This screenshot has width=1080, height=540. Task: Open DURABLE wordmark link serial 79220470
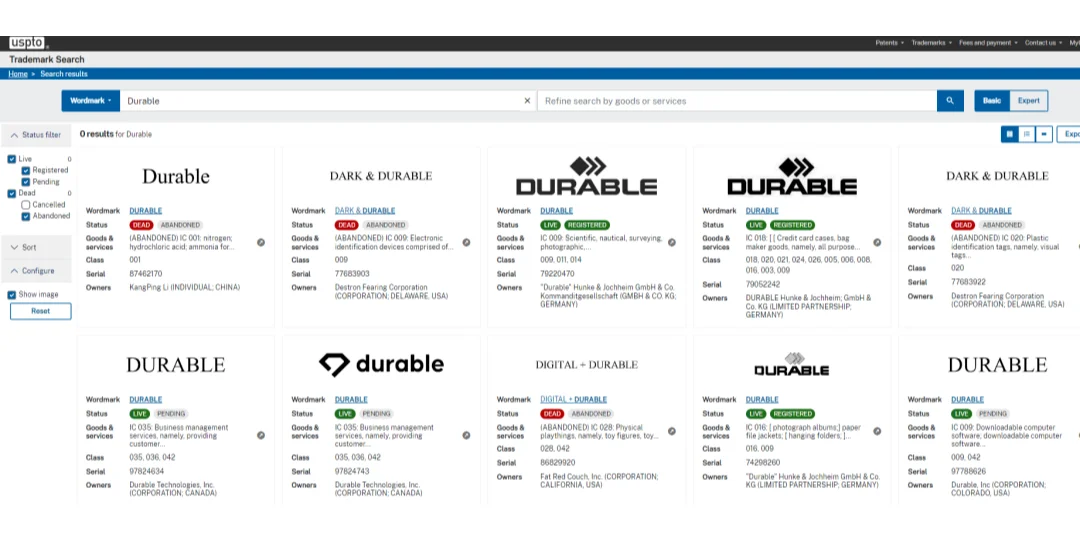pyautogui.click(x=556, y=211)
